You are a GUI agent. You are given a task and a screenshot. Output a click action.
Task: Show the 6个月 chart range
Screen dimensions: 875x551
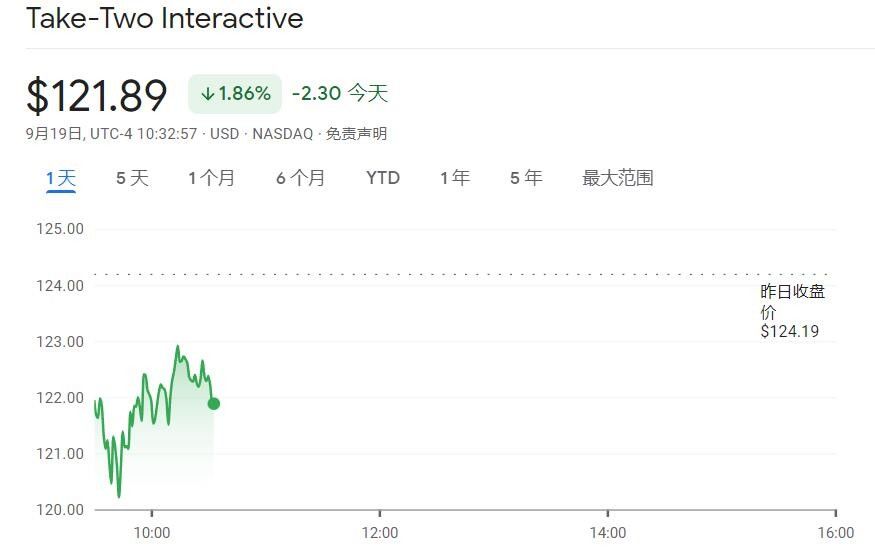[301, 178]
